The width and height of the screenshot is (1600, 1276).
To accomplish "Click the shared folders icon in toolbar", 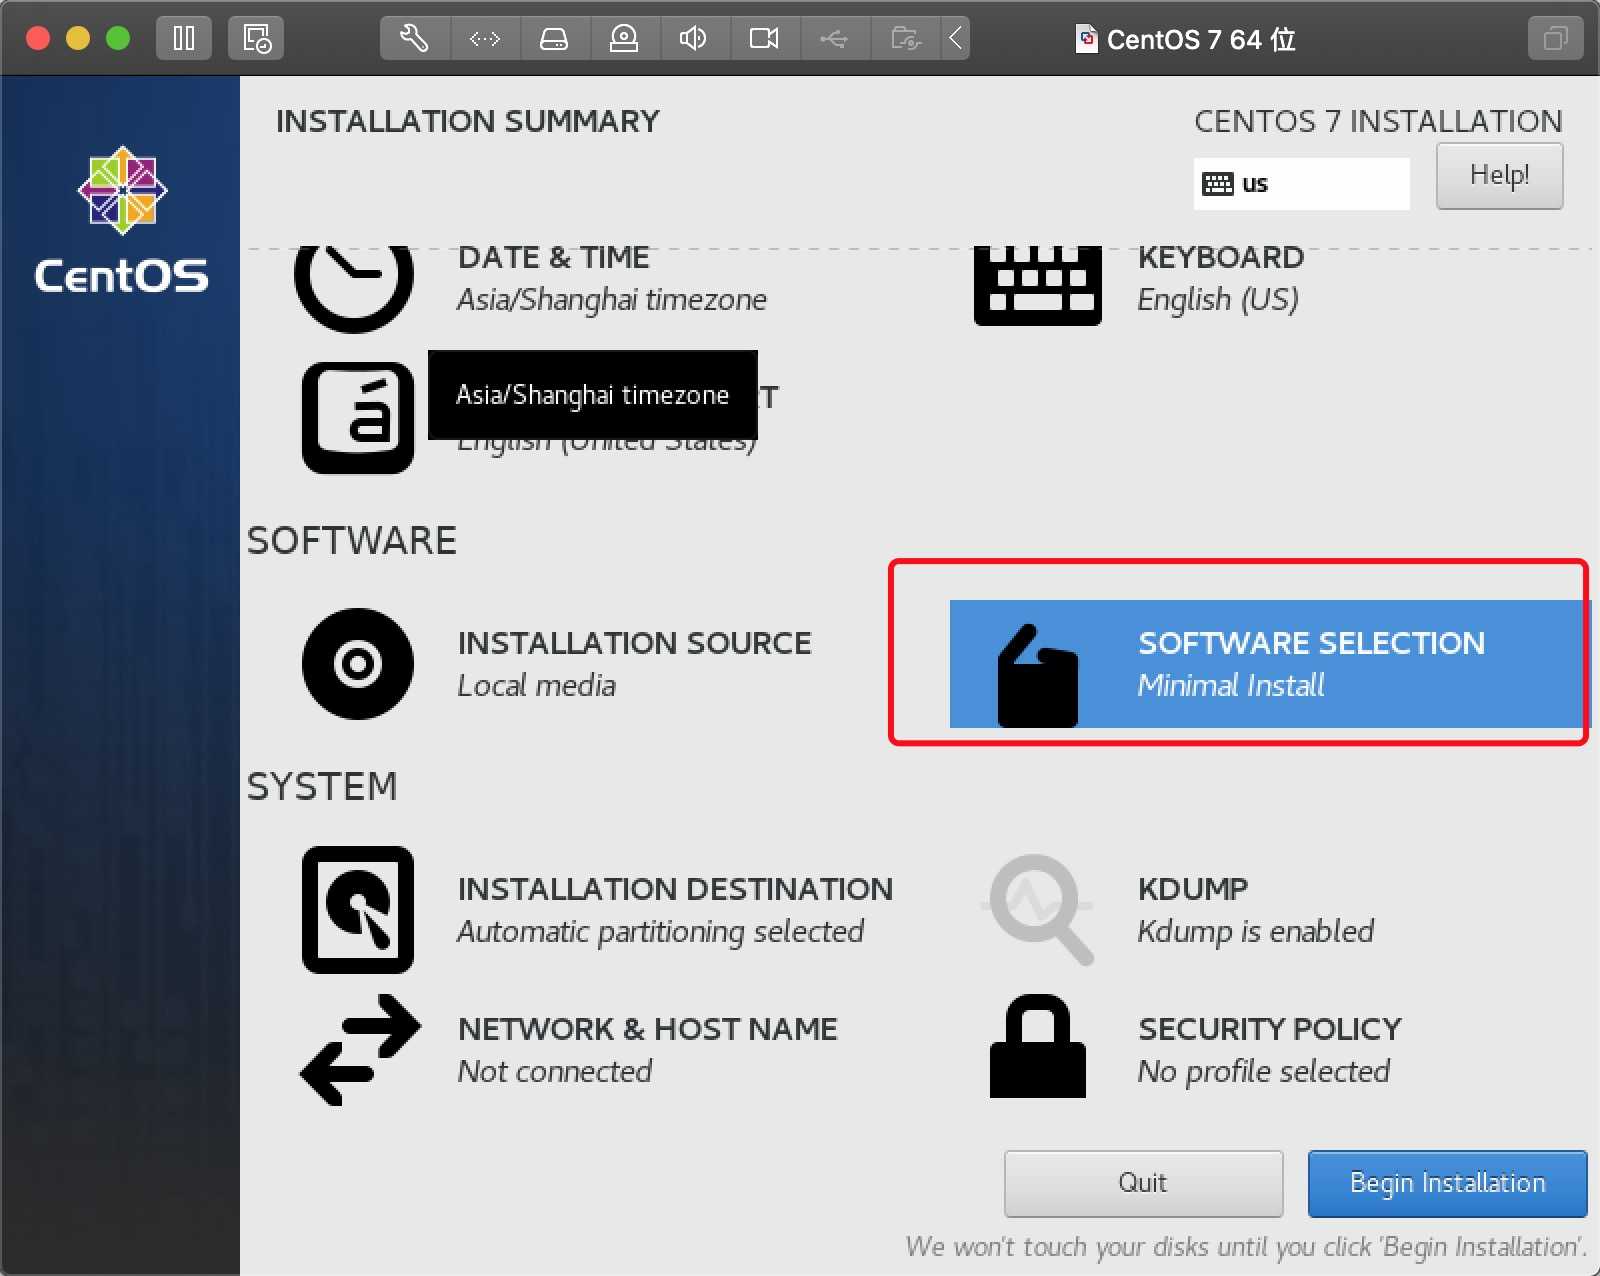I will 905,39.
